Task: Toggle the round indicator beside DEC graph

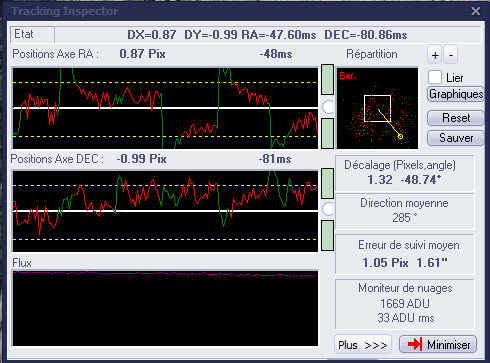Action: (x=328, y=209)
